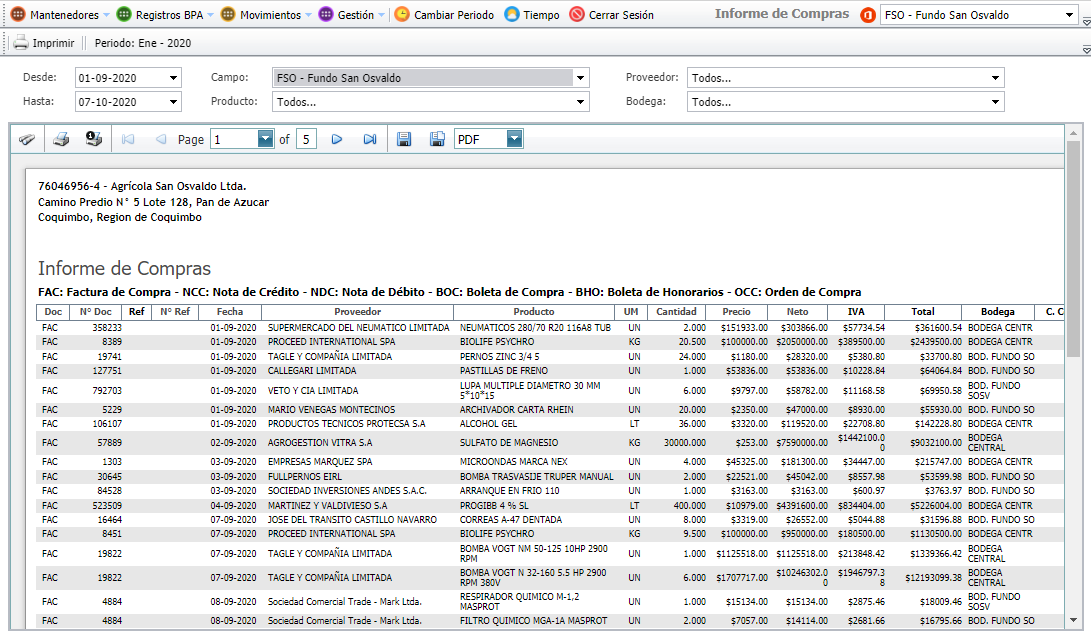Screen dimensions: 1091x637
Task: Click the Imprimir button
Action: [43, 43]
